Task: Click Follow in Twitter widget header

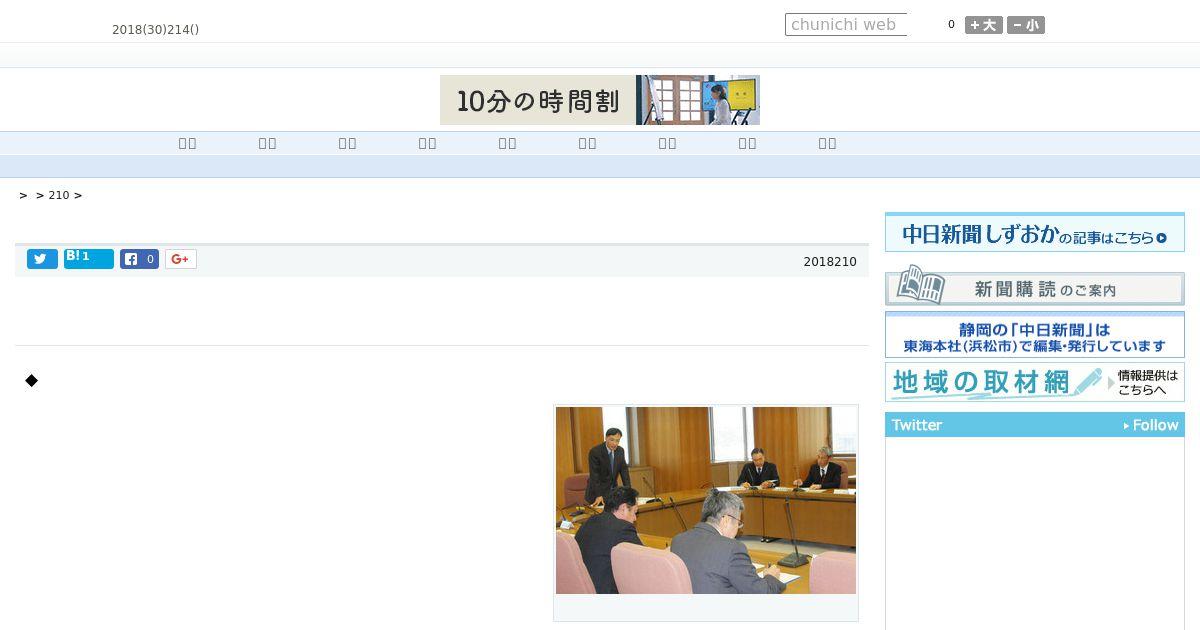Action: click(1151, 425)
